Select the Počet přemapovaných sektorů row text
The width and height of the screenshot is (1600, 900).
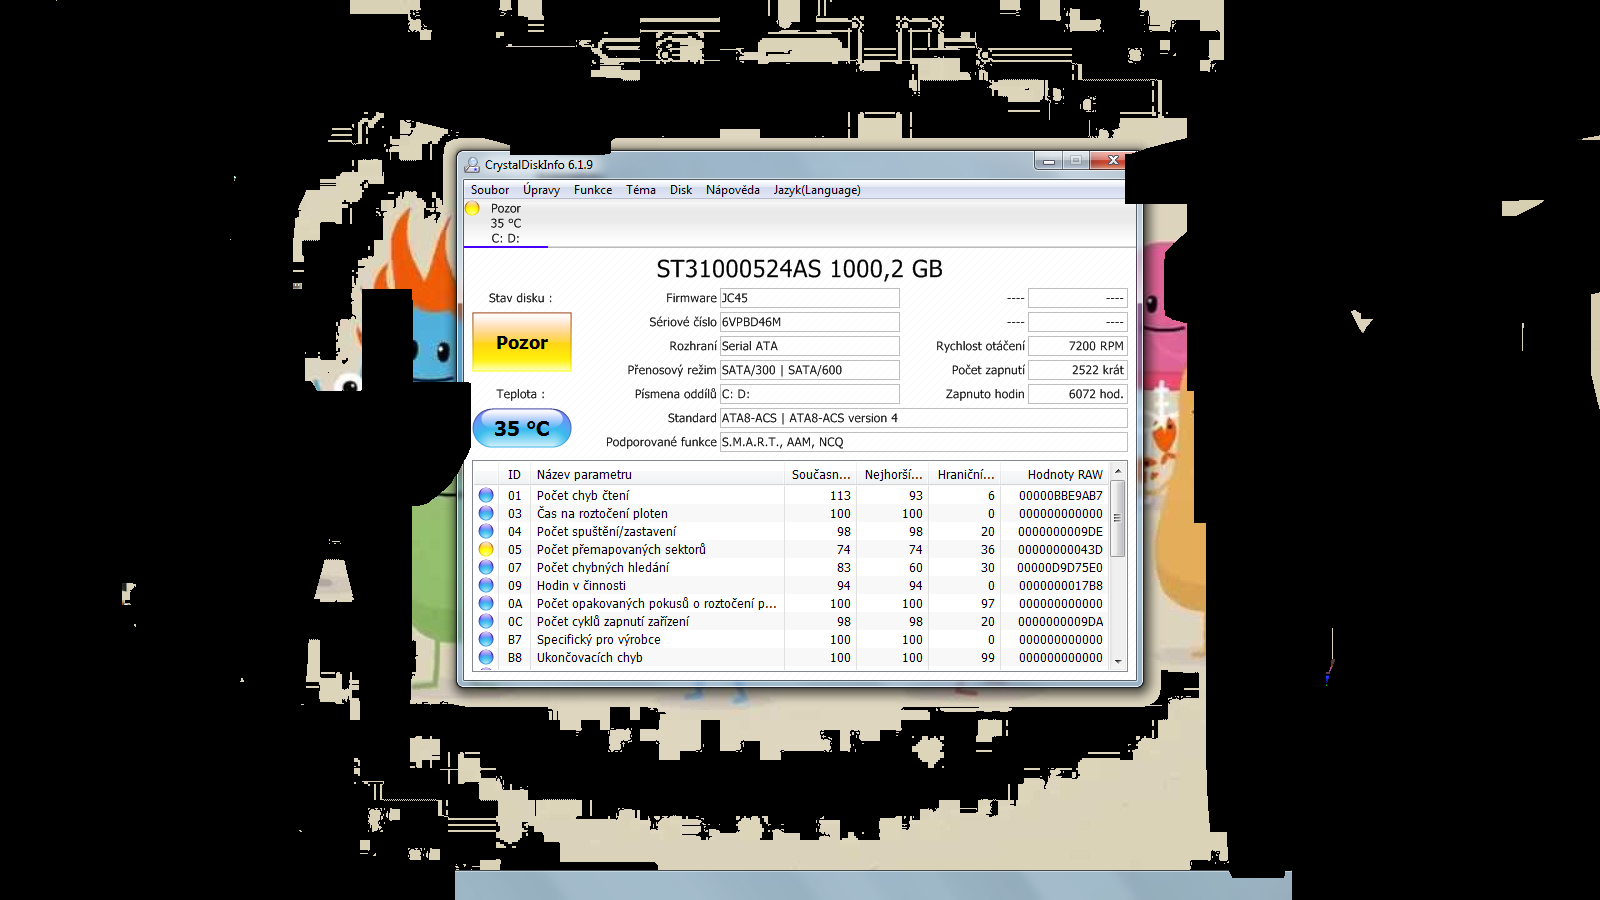621,550
